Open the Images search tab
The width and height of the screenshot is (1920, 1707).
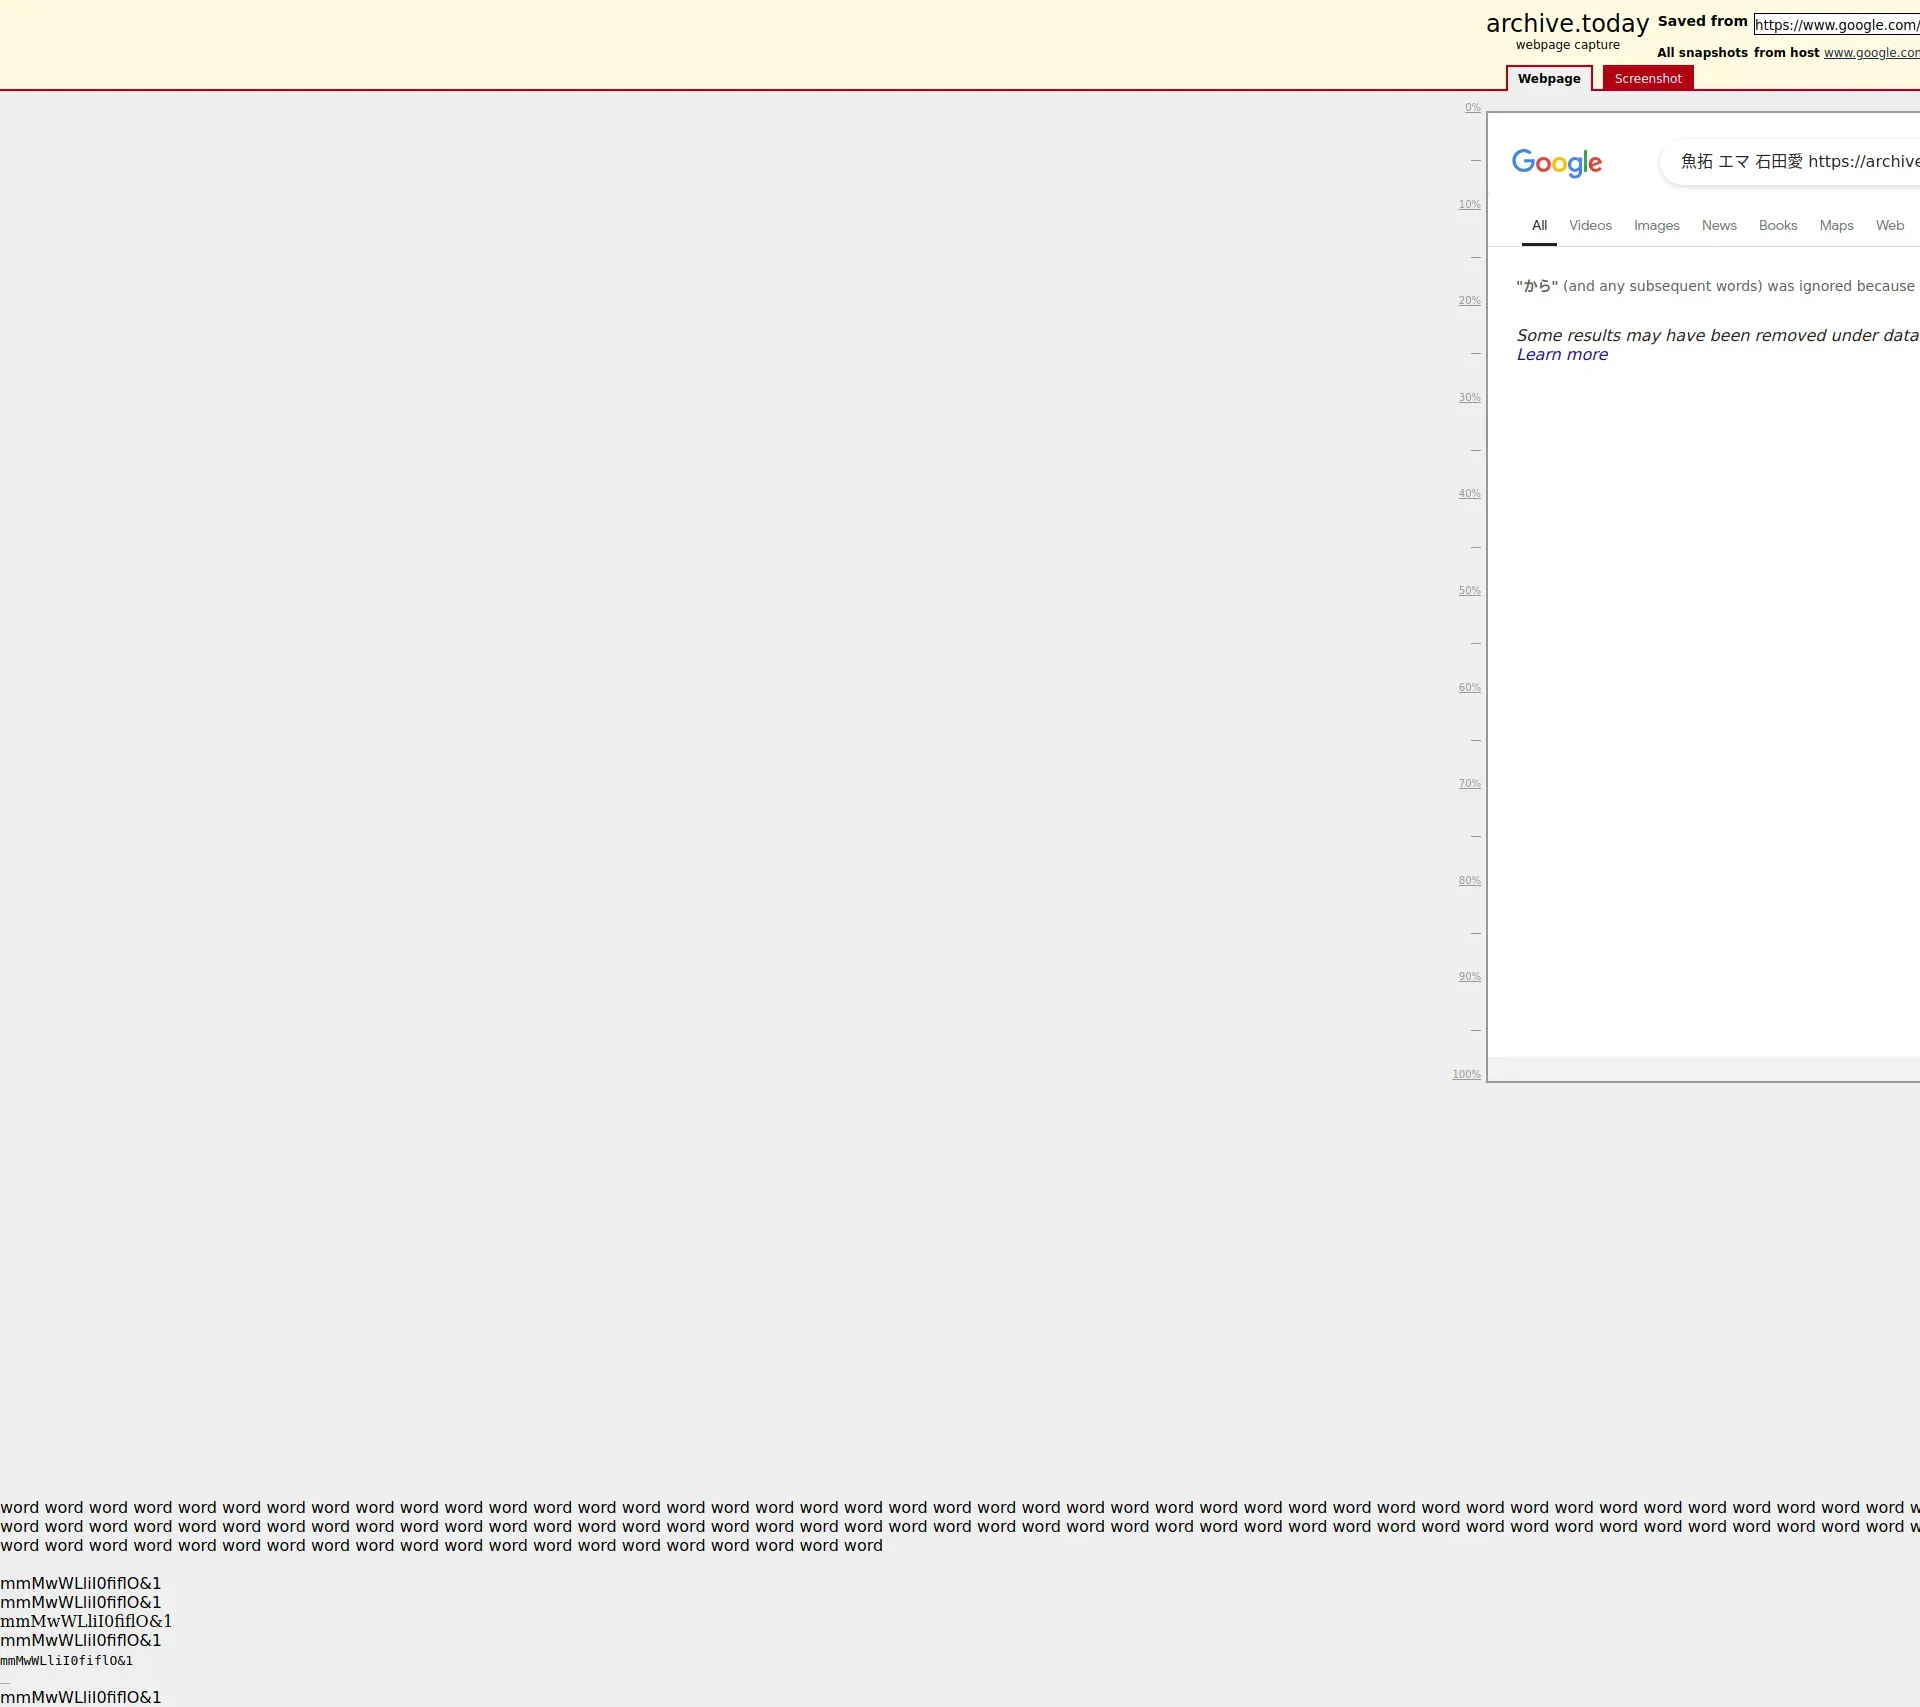1656,226
